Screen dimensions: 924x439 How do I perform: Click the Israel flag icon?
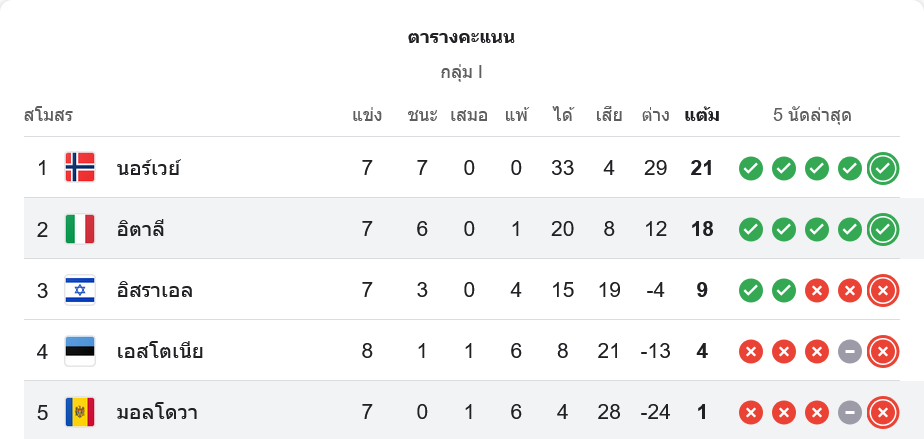80,290
